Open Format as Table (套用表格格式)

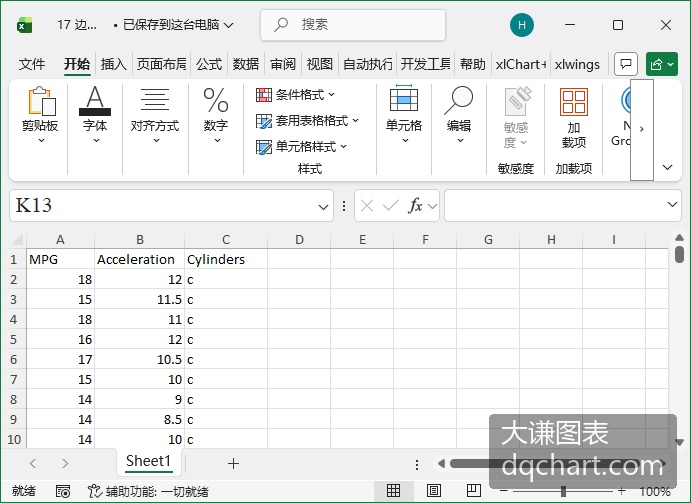(x=307, y=120)
